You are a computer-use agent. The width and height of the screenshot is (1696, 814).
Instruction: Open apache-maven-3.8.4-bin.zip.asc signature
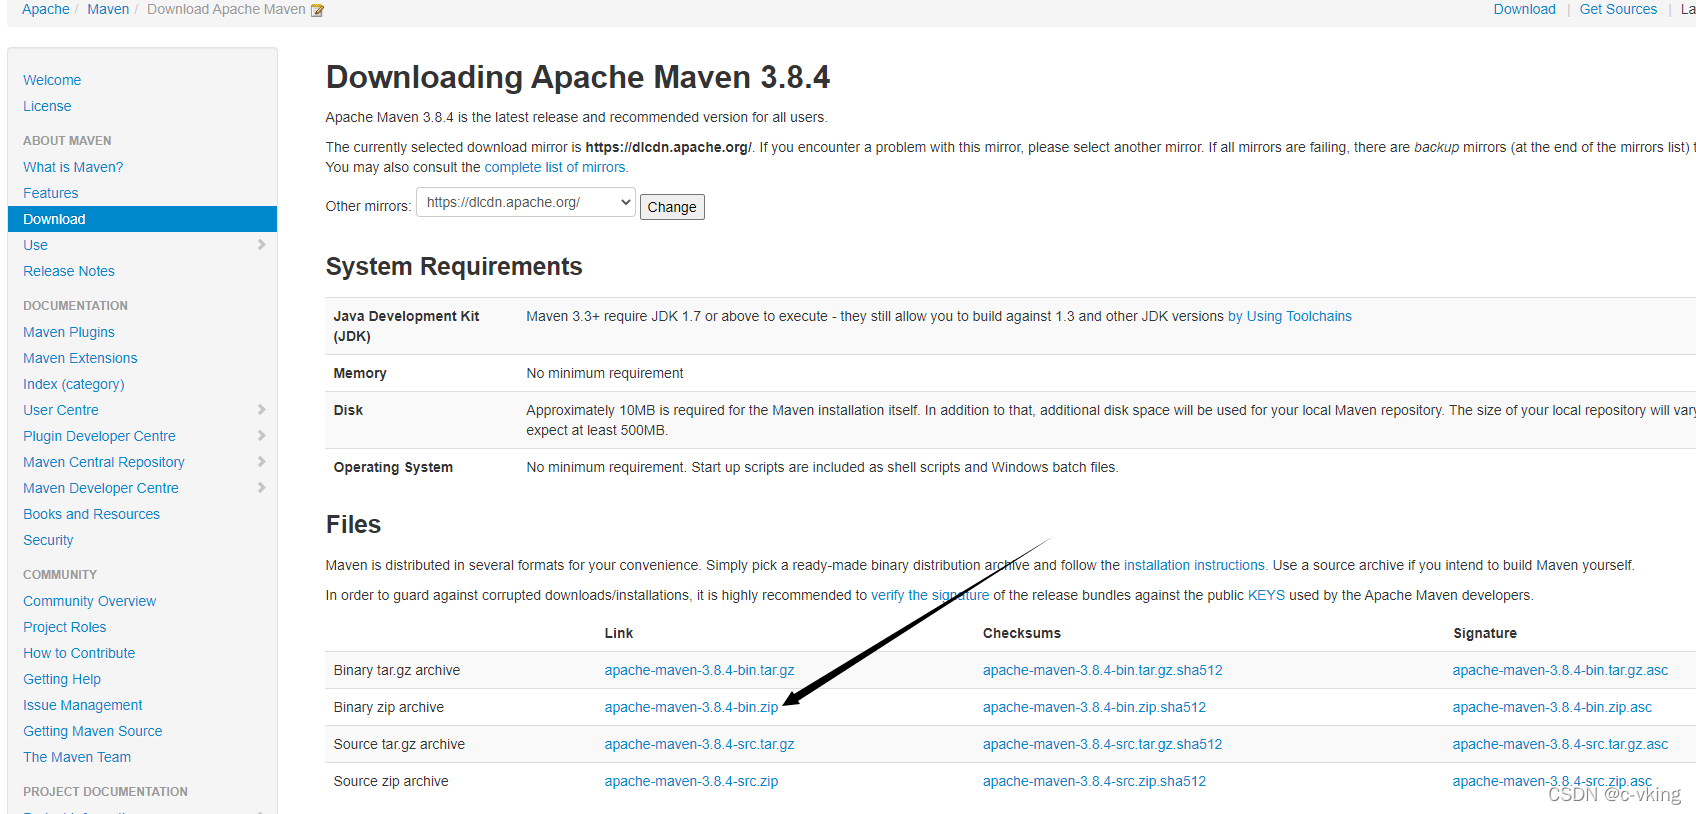click(1552, 707)
